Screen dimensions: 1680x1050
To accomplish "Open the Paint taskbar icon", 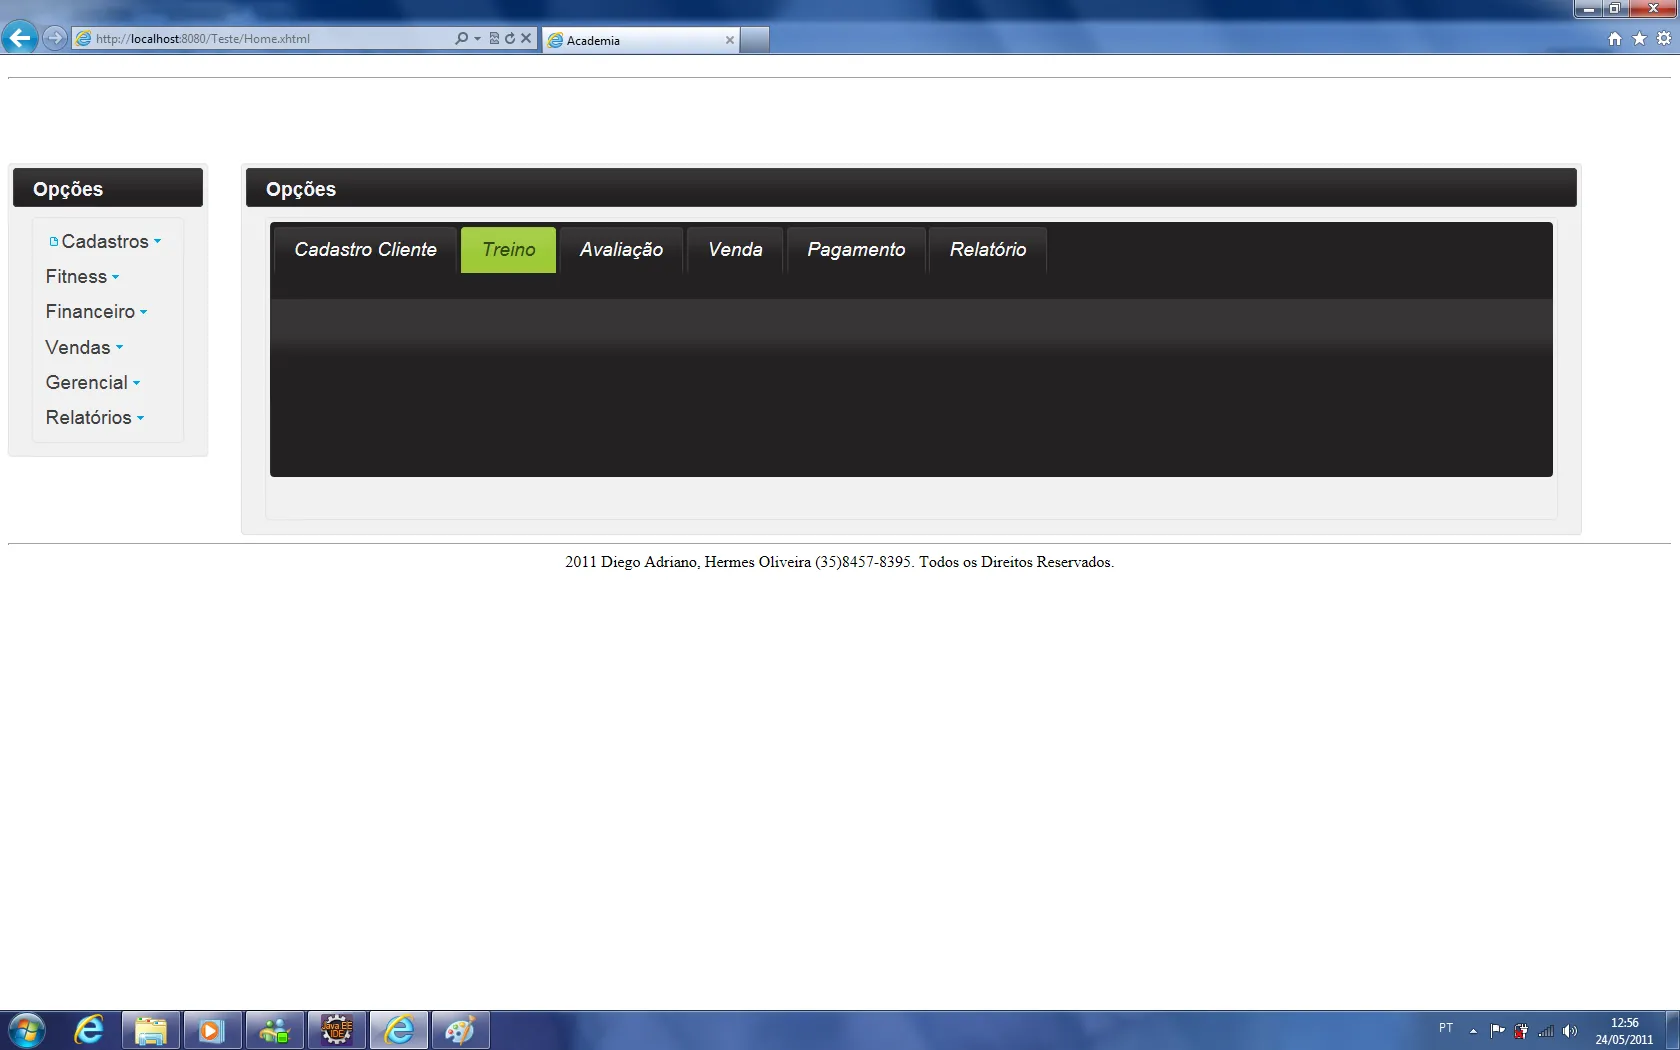I will click(460, 1030).
